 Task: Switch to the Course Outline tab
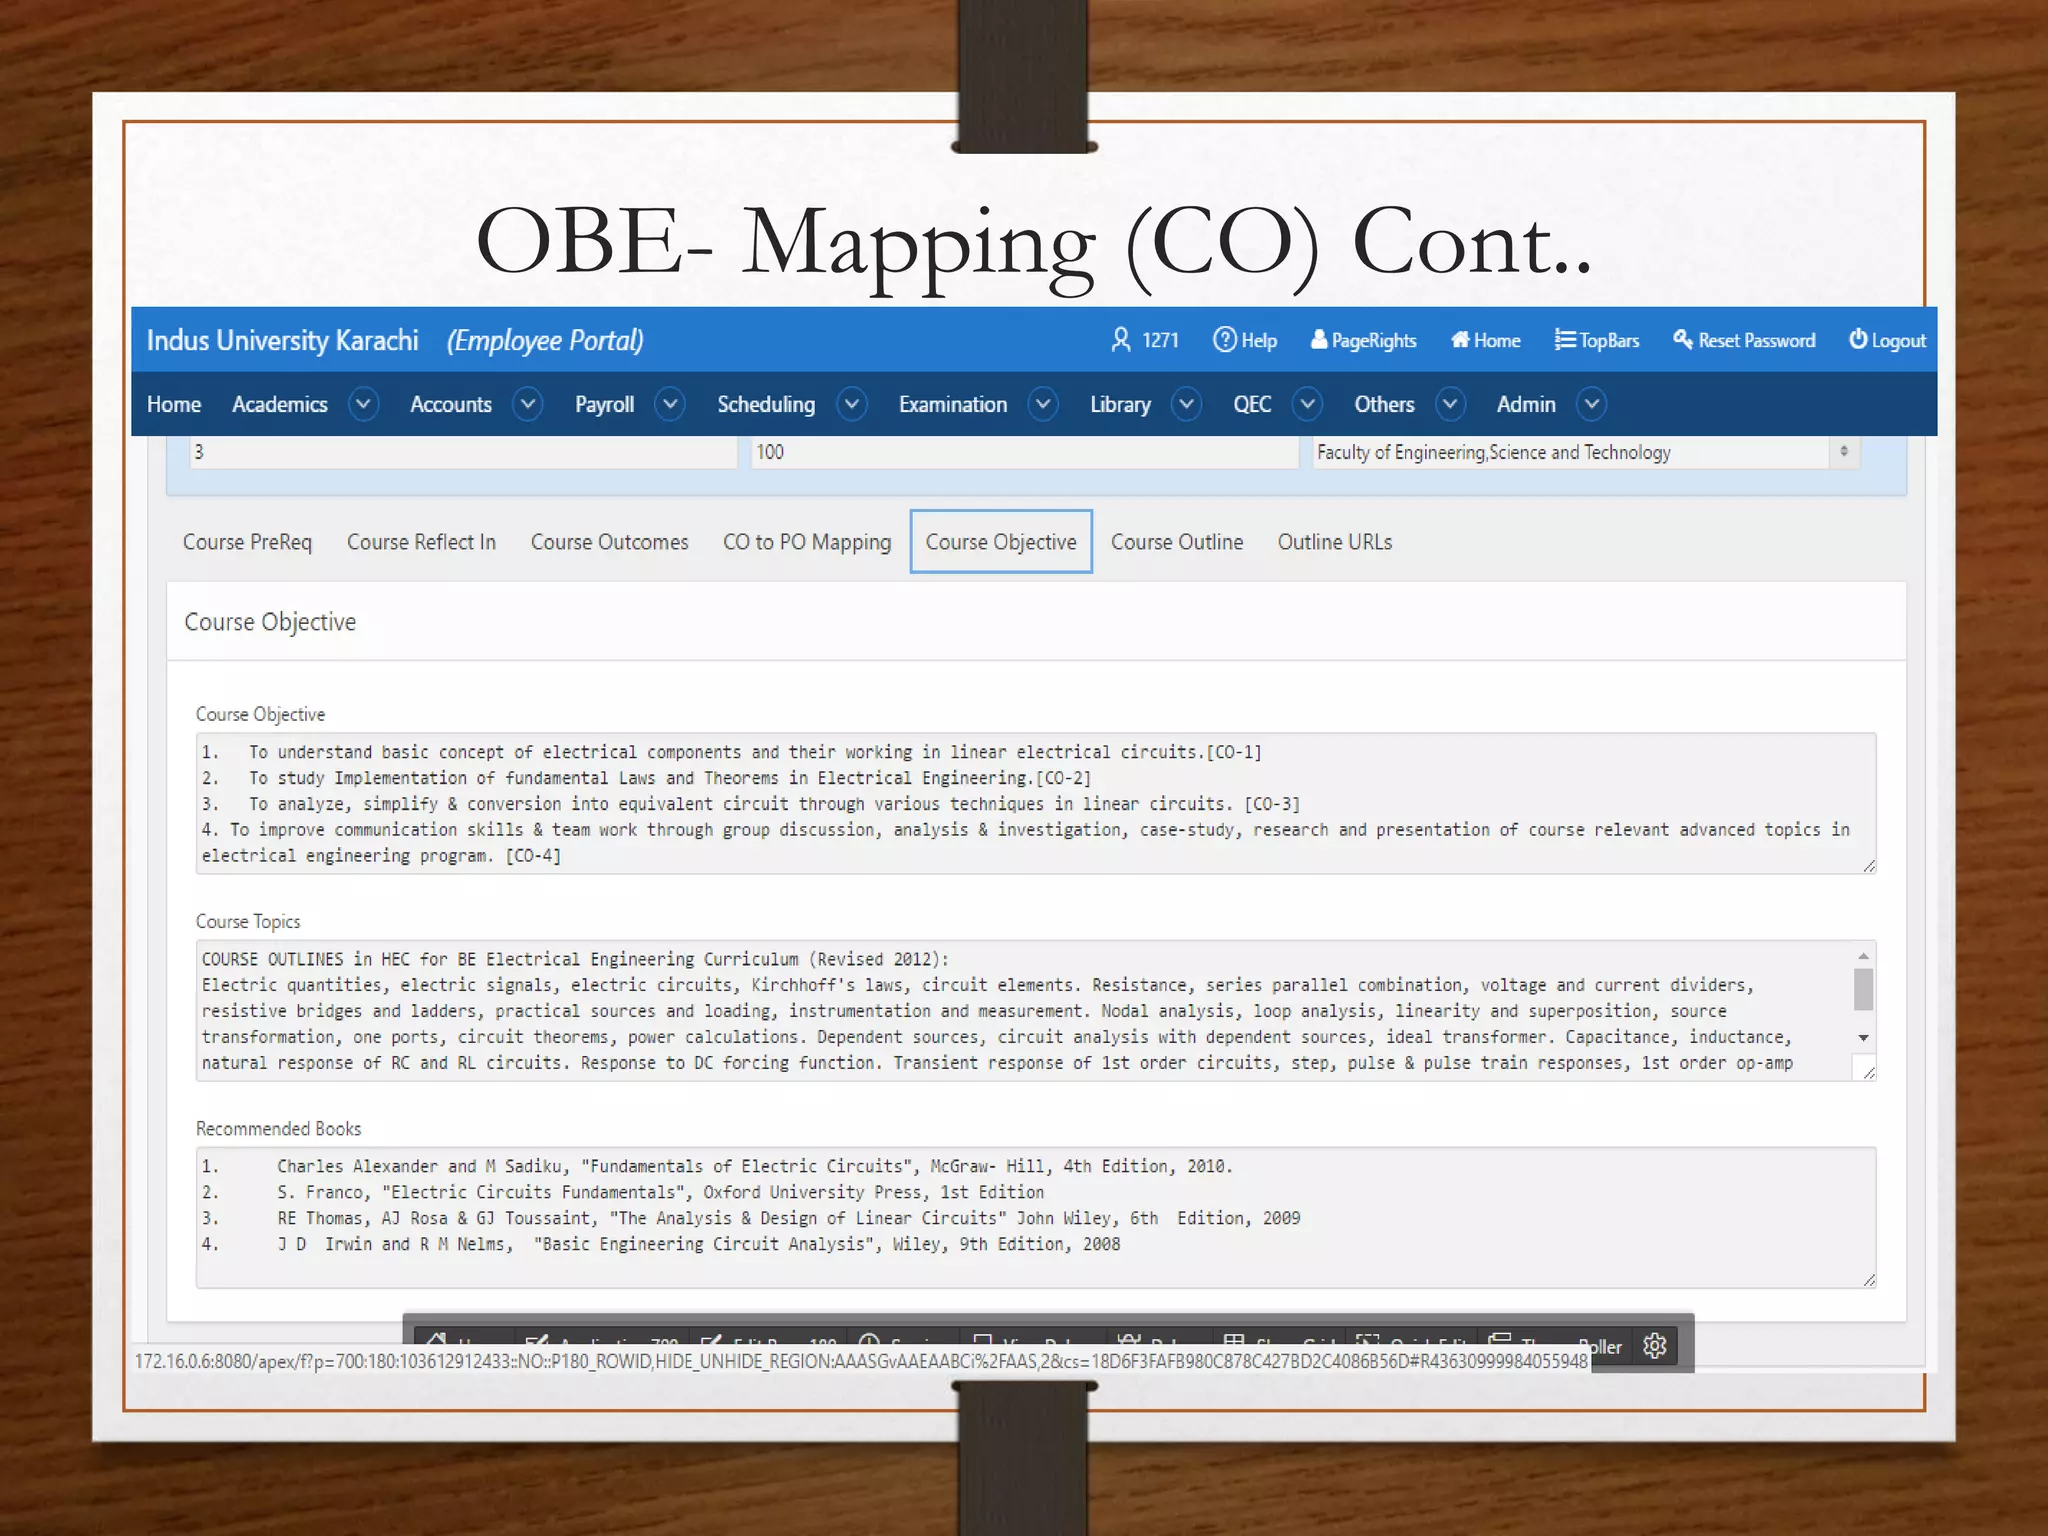1177,542
